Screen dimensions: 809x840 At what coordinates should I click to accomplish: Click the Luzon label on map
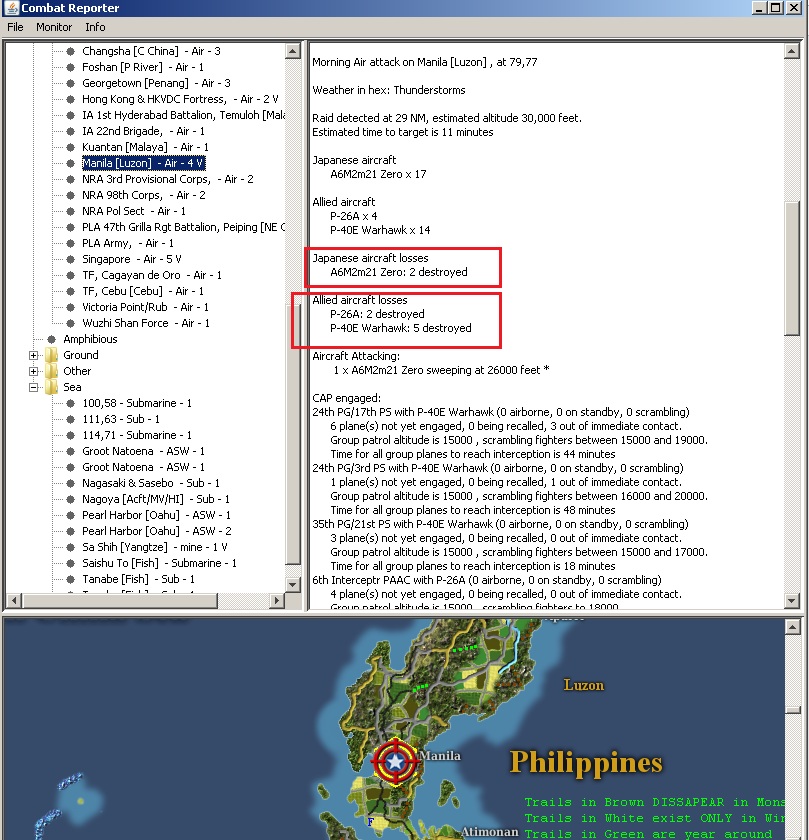(x=583, y=685)
